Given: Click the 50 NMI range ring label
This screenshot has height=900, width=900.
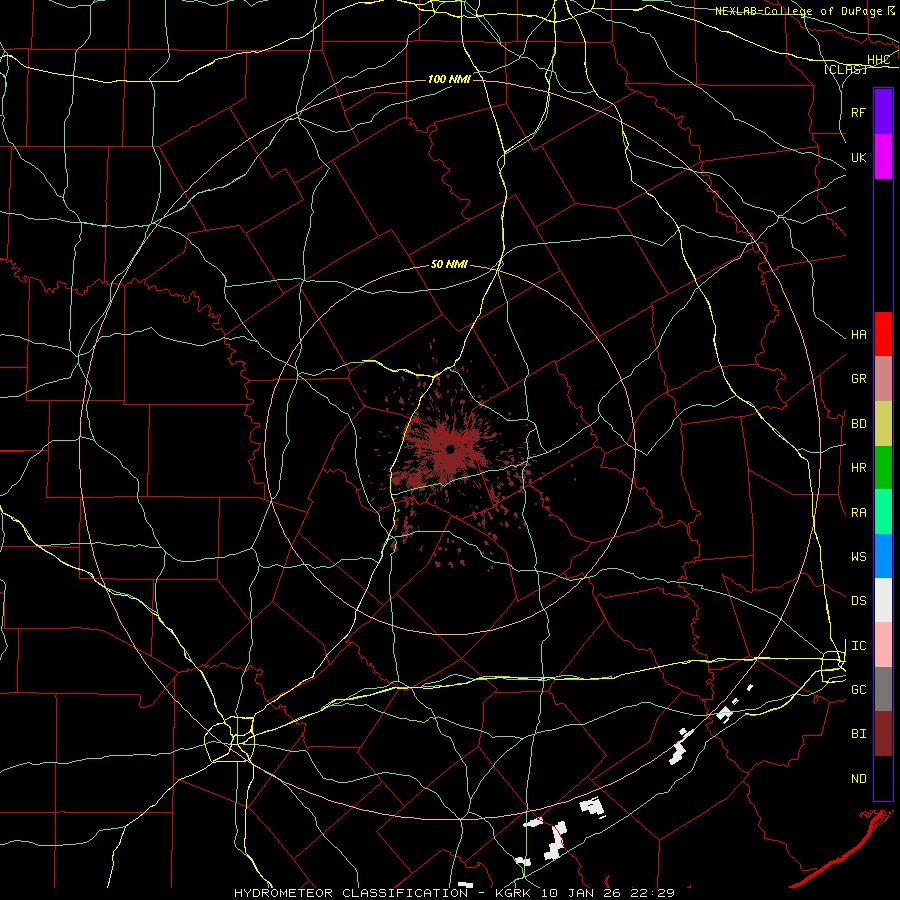Looking at the screenshot, I should pyautogui.click(x=449, y=264).
